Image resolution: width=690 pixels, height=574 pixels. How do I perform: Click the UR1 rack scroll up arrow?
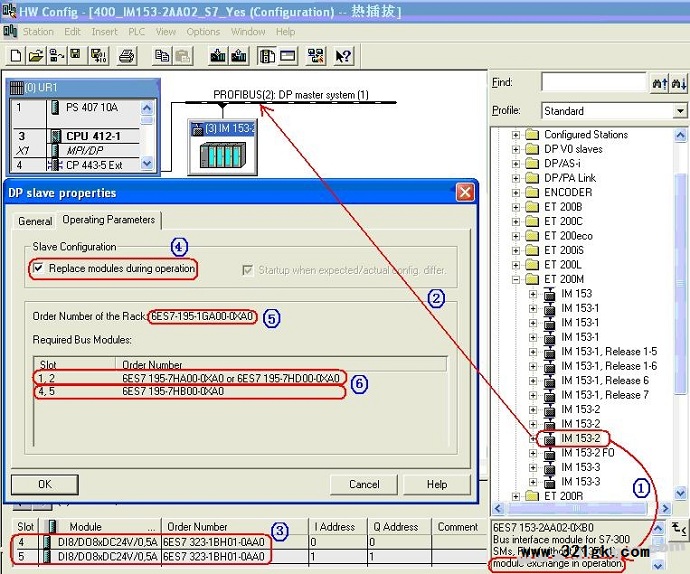(147, 107)
